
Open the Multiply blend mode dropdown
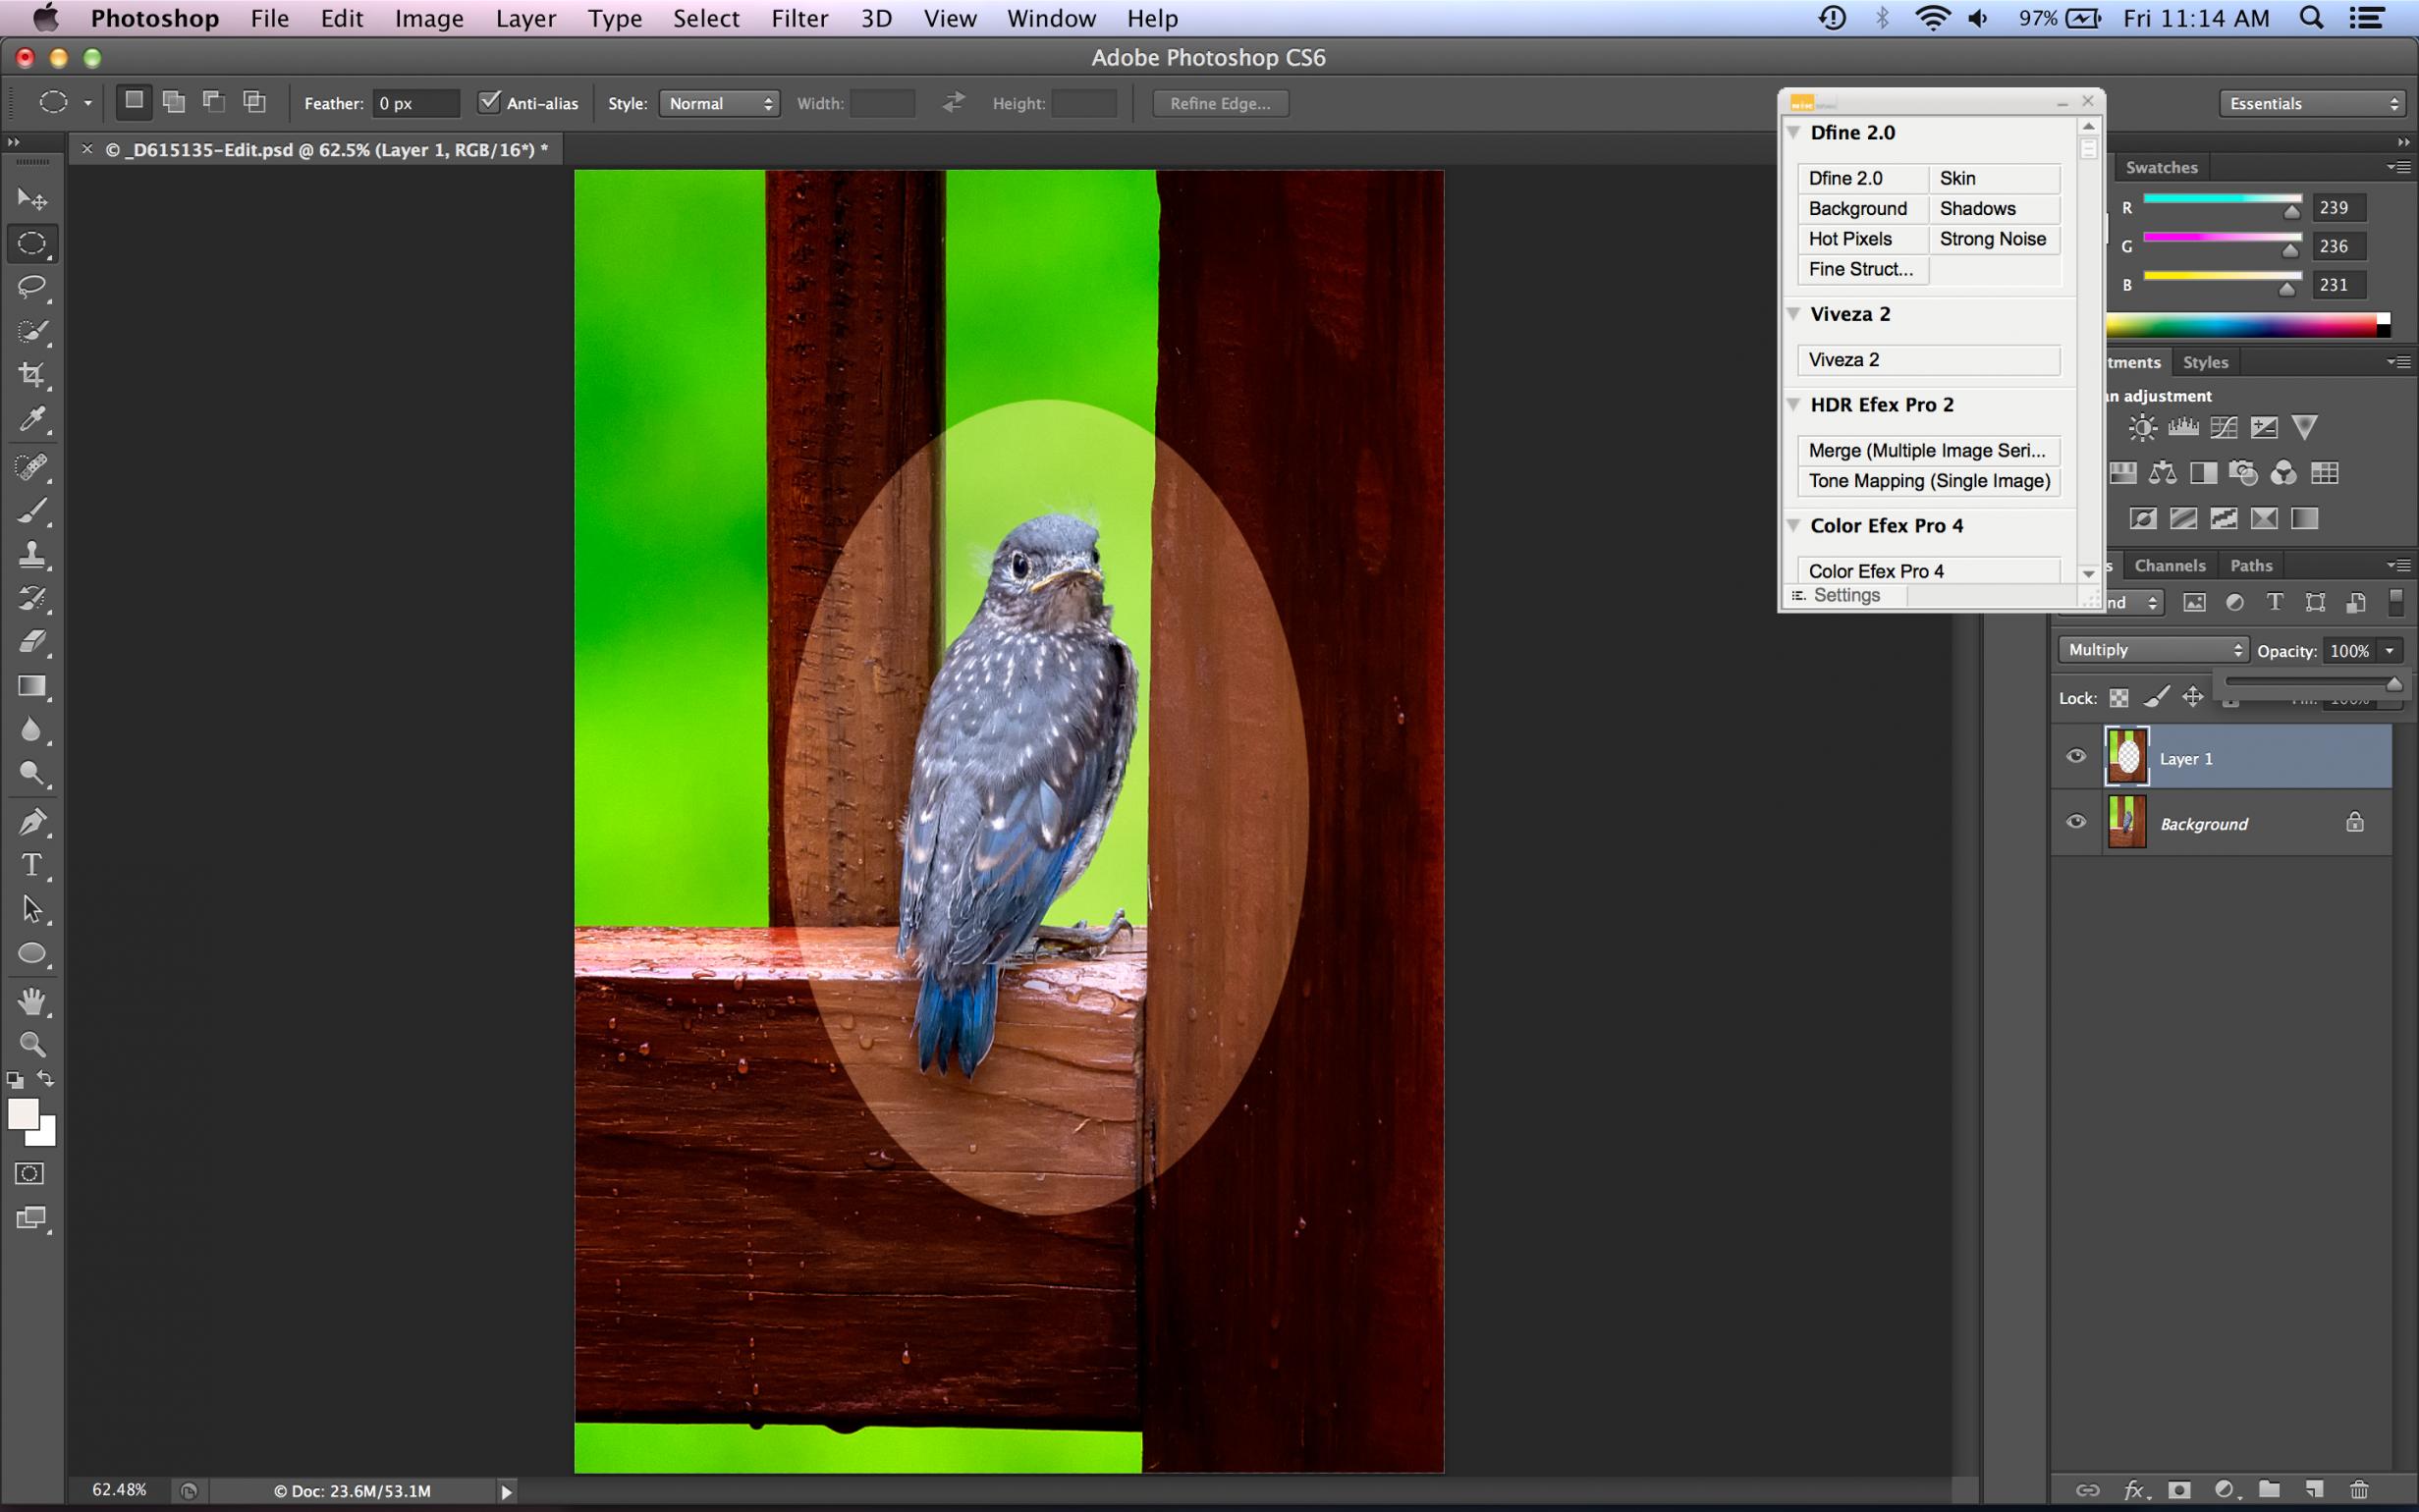click(x=2152, y=650)
